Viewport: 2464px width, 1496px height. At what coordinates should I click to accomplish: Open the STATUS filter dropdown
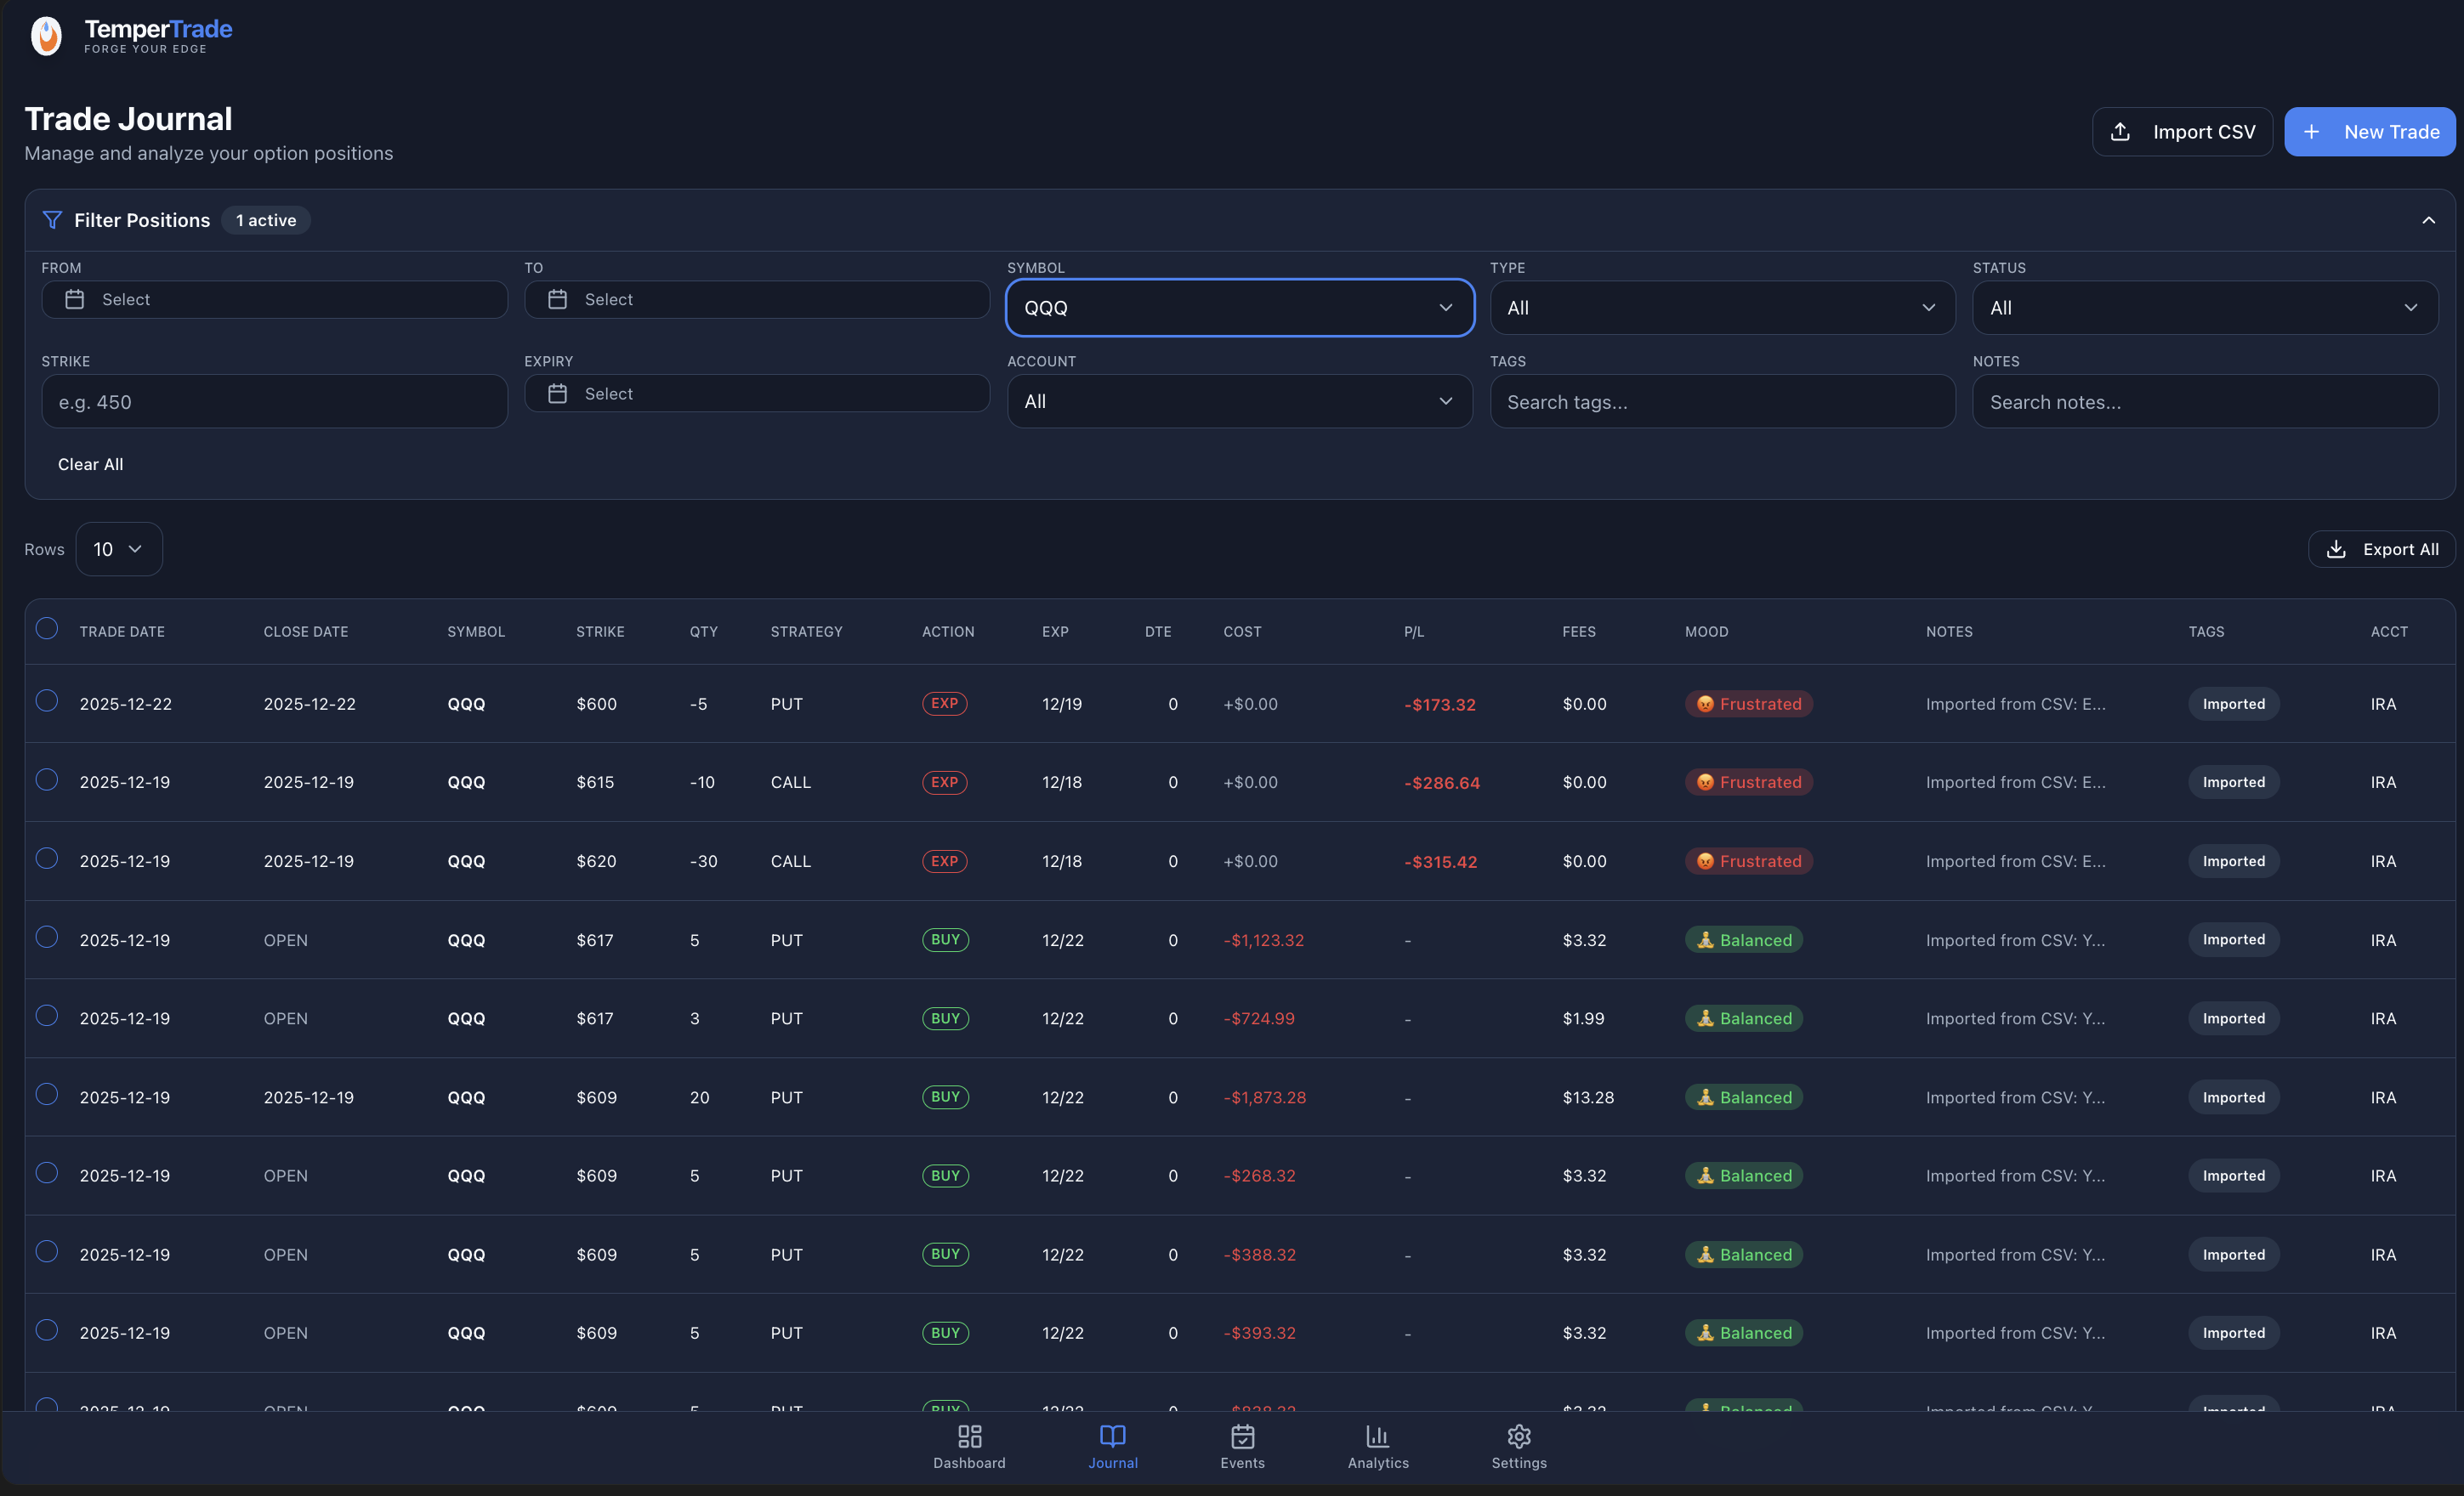(x=2204, y=308)
